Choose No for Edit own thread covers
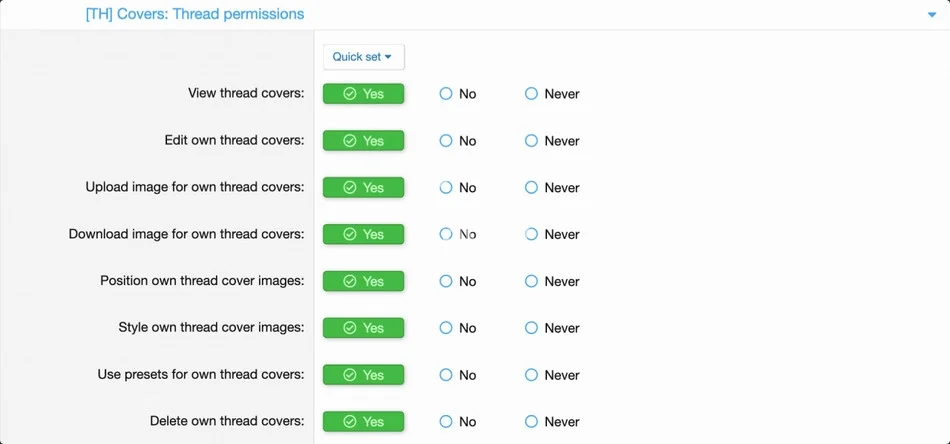The height and width of the screenshot is (444, 950). click(x=457, y=141)
